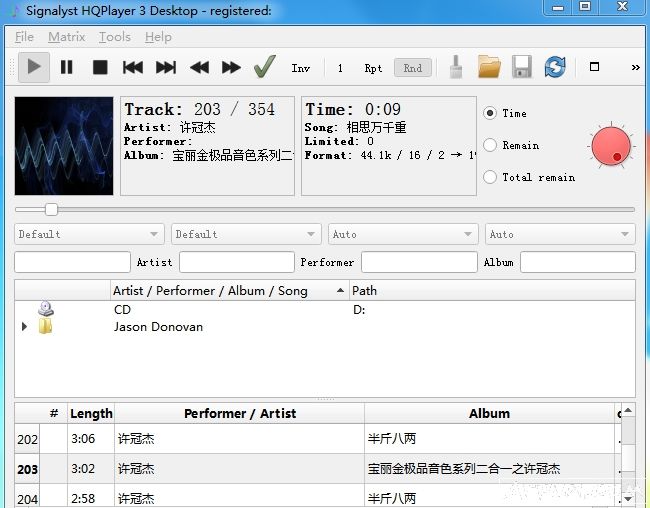Open the File menu
Viewport: 650px width, 508px height.
tap(24, 37)
